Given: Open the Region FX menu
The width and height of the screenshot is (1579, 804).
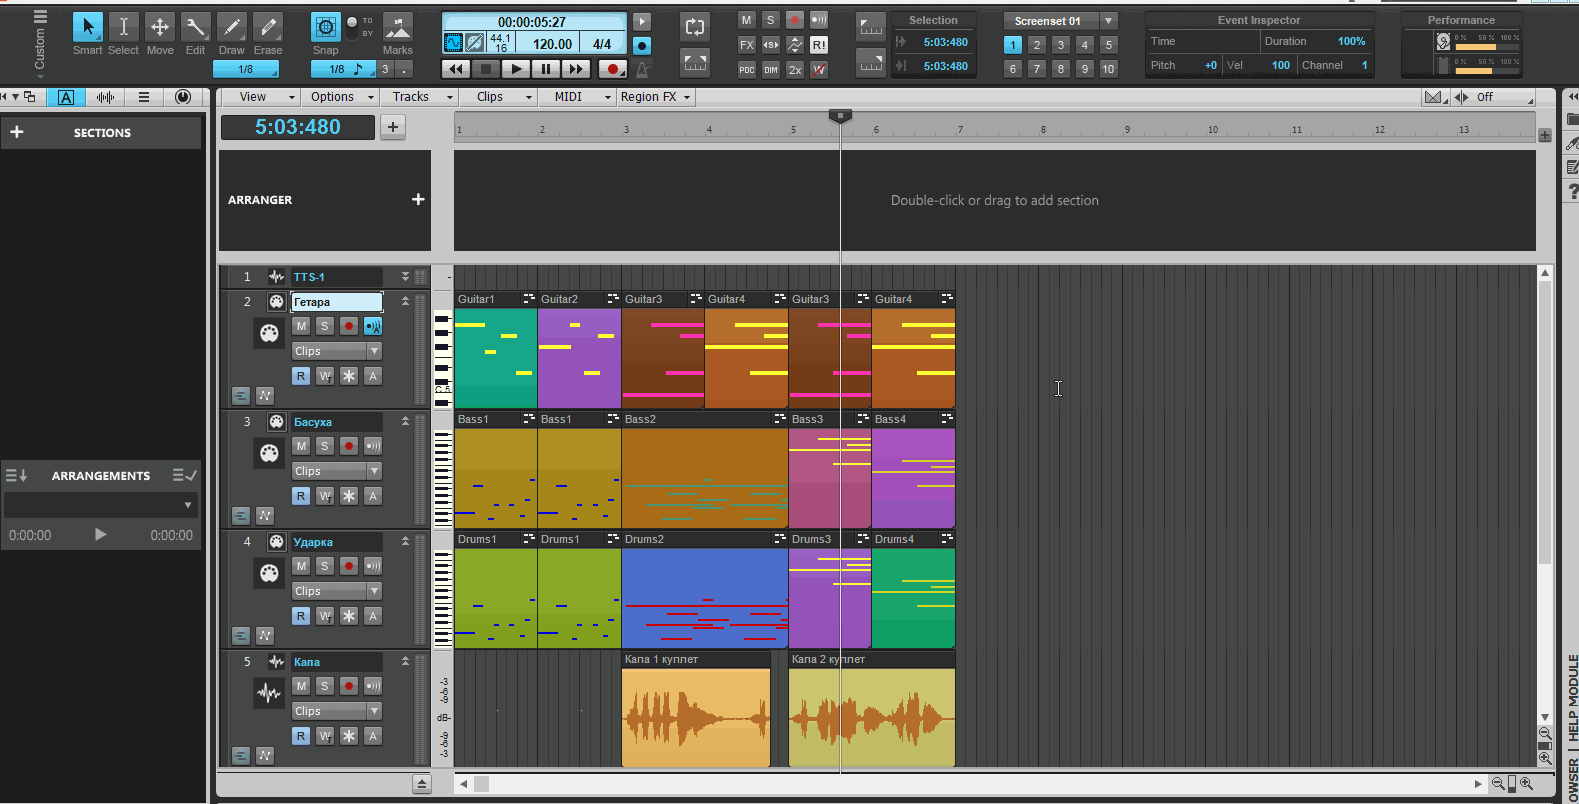Looking at the screenshot, I should [655, 97].
